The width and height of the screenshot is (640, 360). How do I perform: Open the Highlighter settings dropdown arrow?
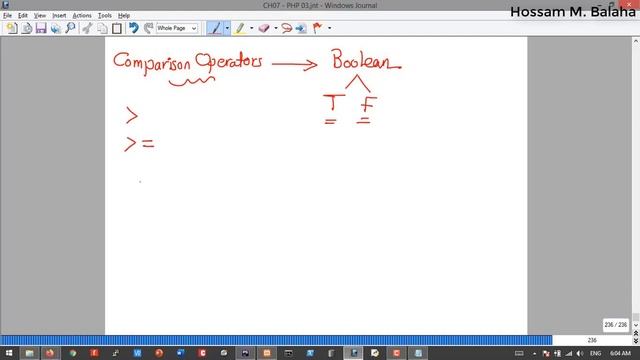click(251, 28)
